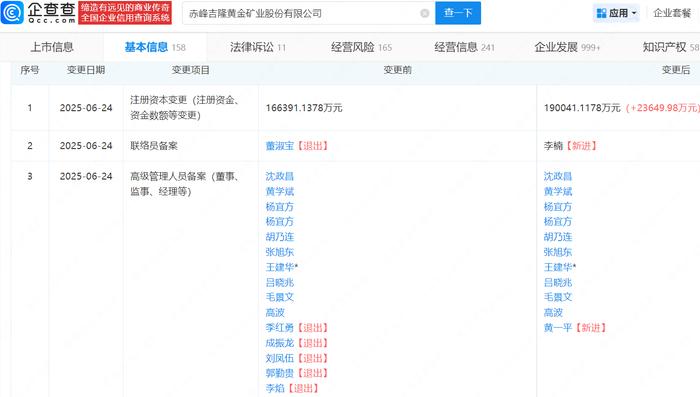The image size is (700, 397).
Task: Open 黄学斌 link in 变更前 column
Action: point(280,191)
